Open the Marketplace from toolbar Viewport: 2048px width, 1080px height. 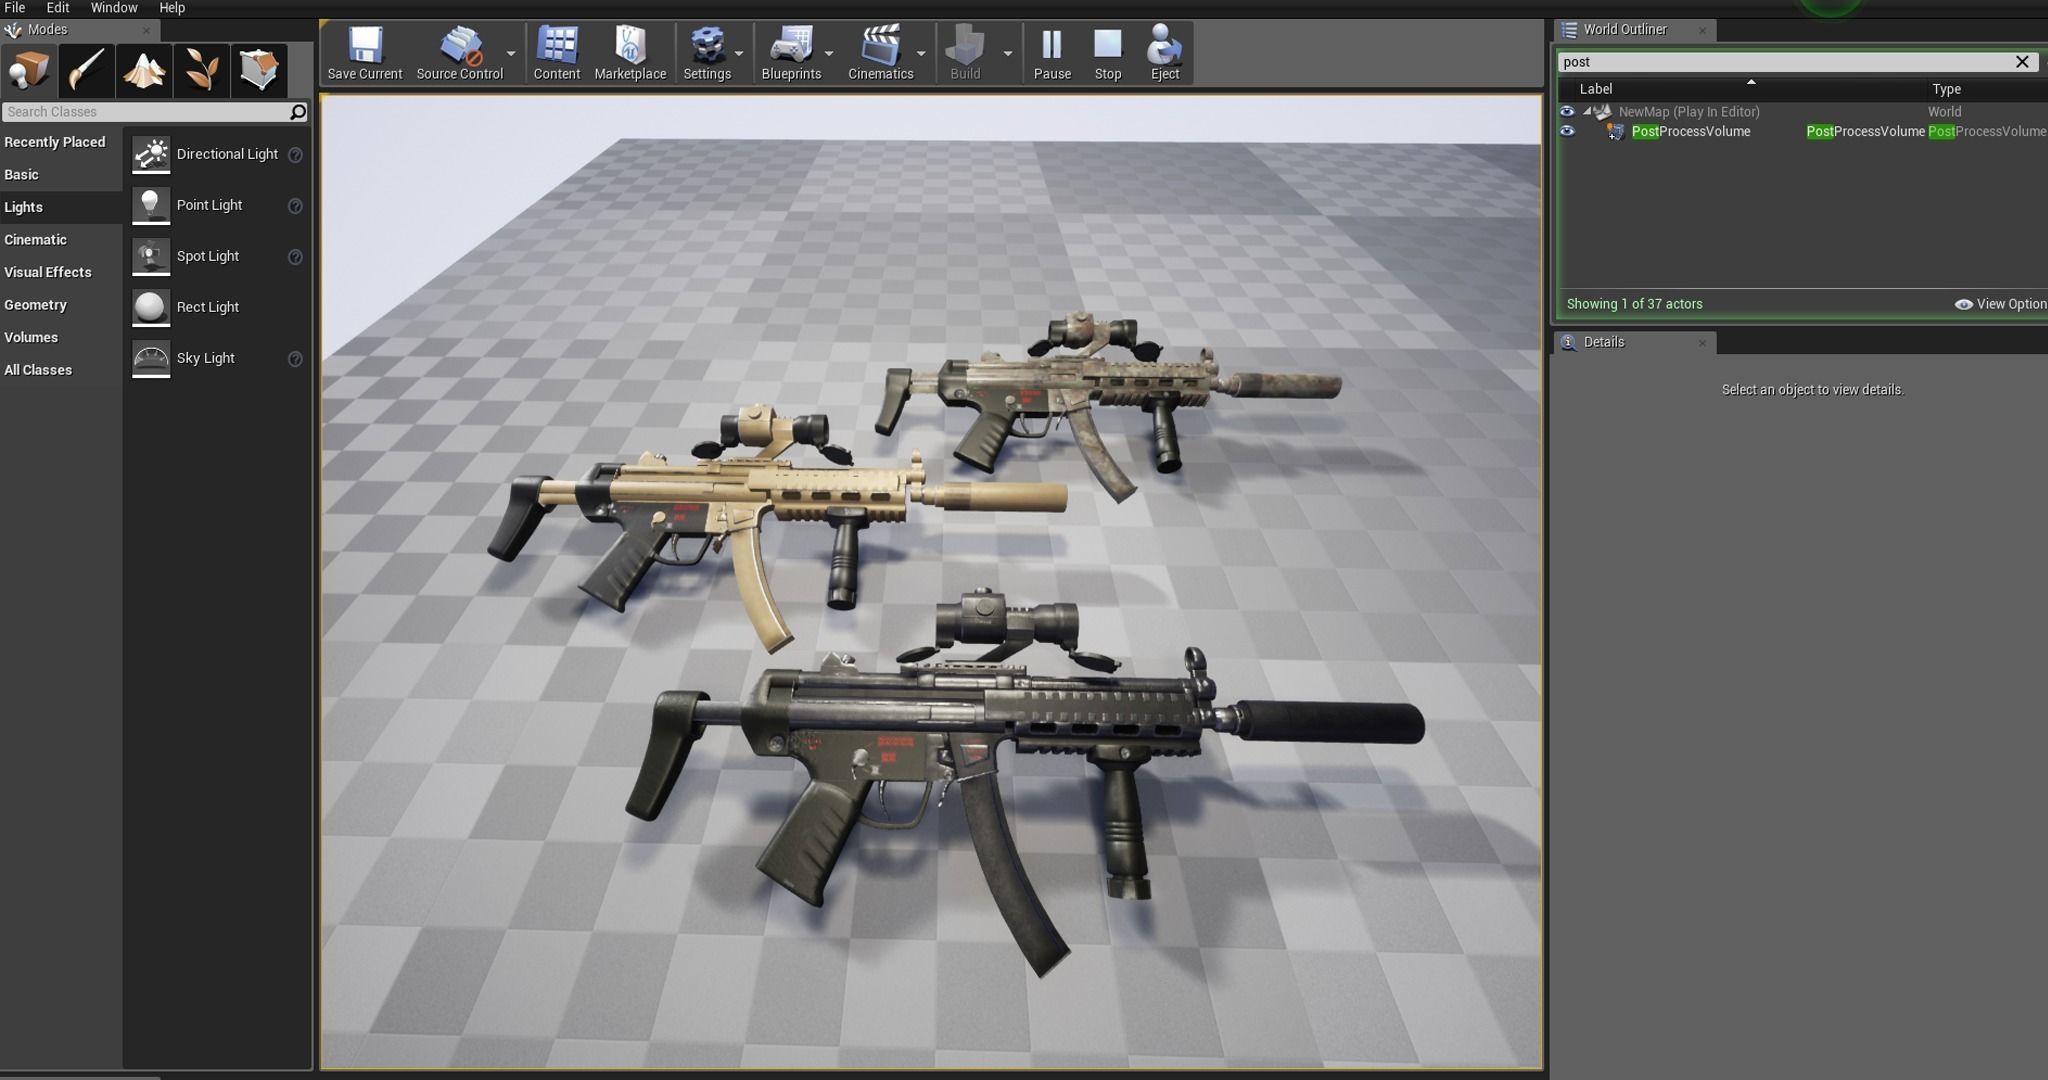pos(630,54)
